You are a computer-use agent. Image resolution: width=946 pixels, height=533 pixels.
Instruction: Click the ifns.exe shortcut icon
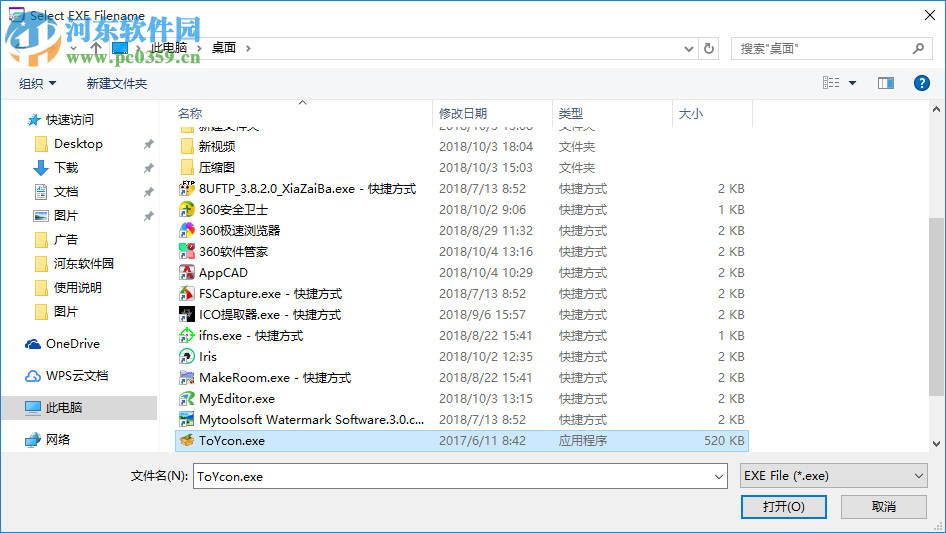[x=187, y=336]
